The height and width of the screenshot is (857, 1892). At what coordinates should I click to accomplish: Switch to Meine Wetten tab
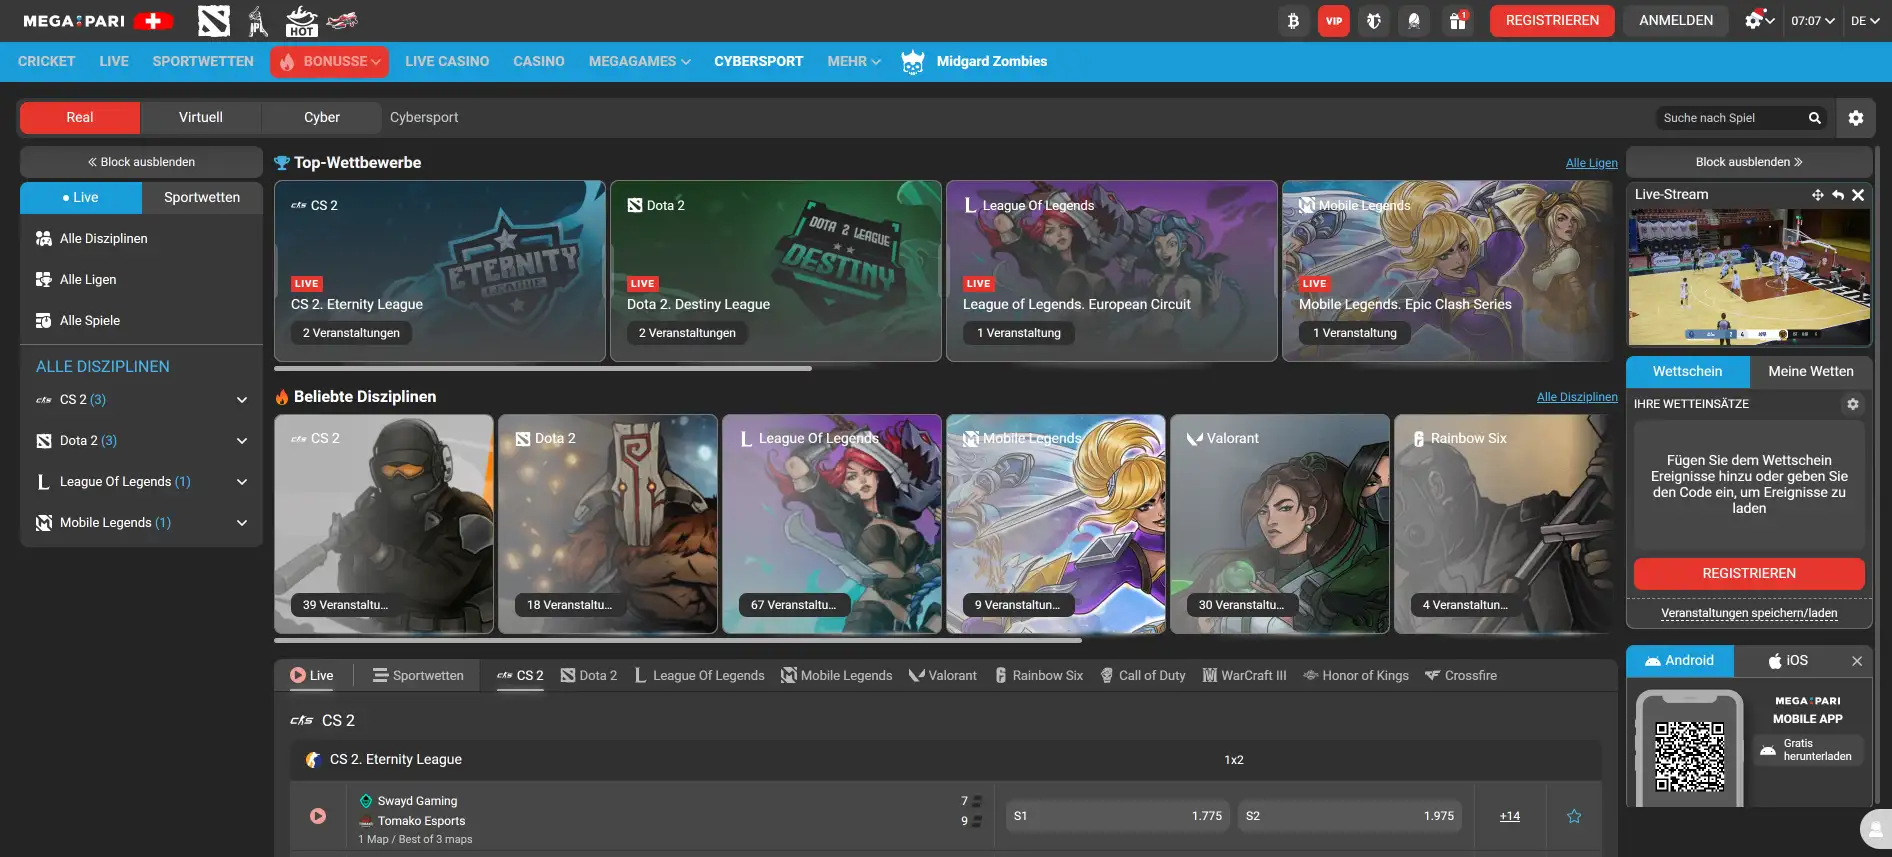[1811, 371]
